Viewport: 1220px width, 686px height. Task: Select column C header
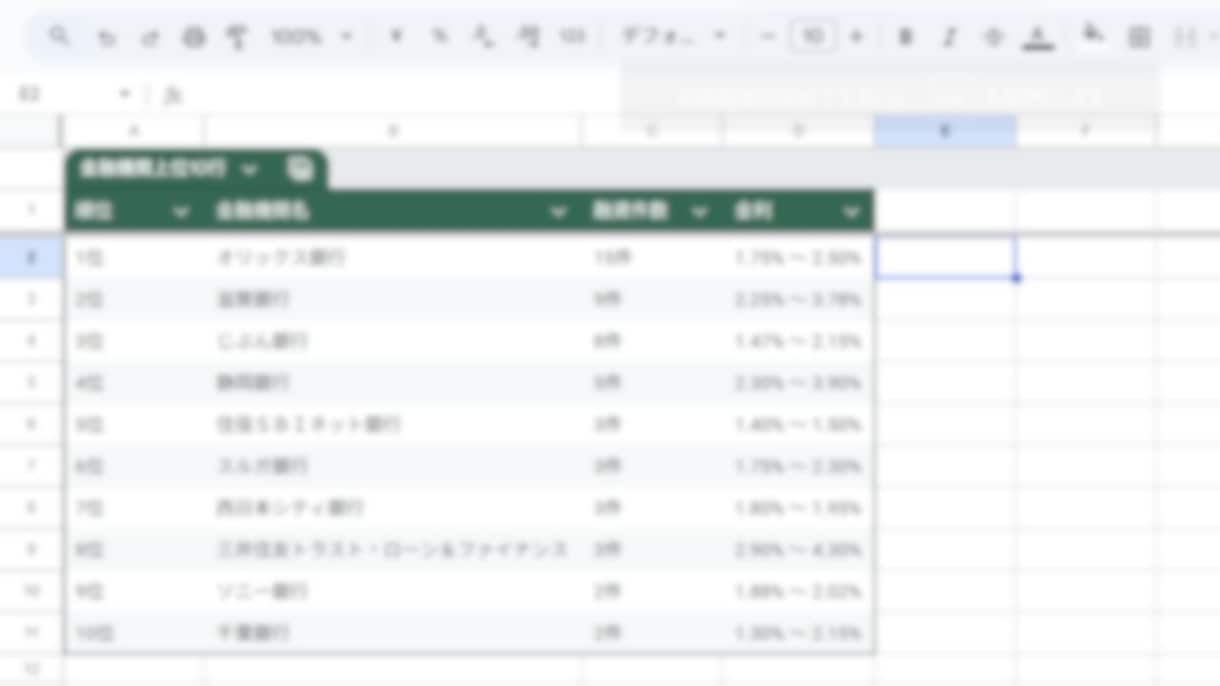point(652,131)
